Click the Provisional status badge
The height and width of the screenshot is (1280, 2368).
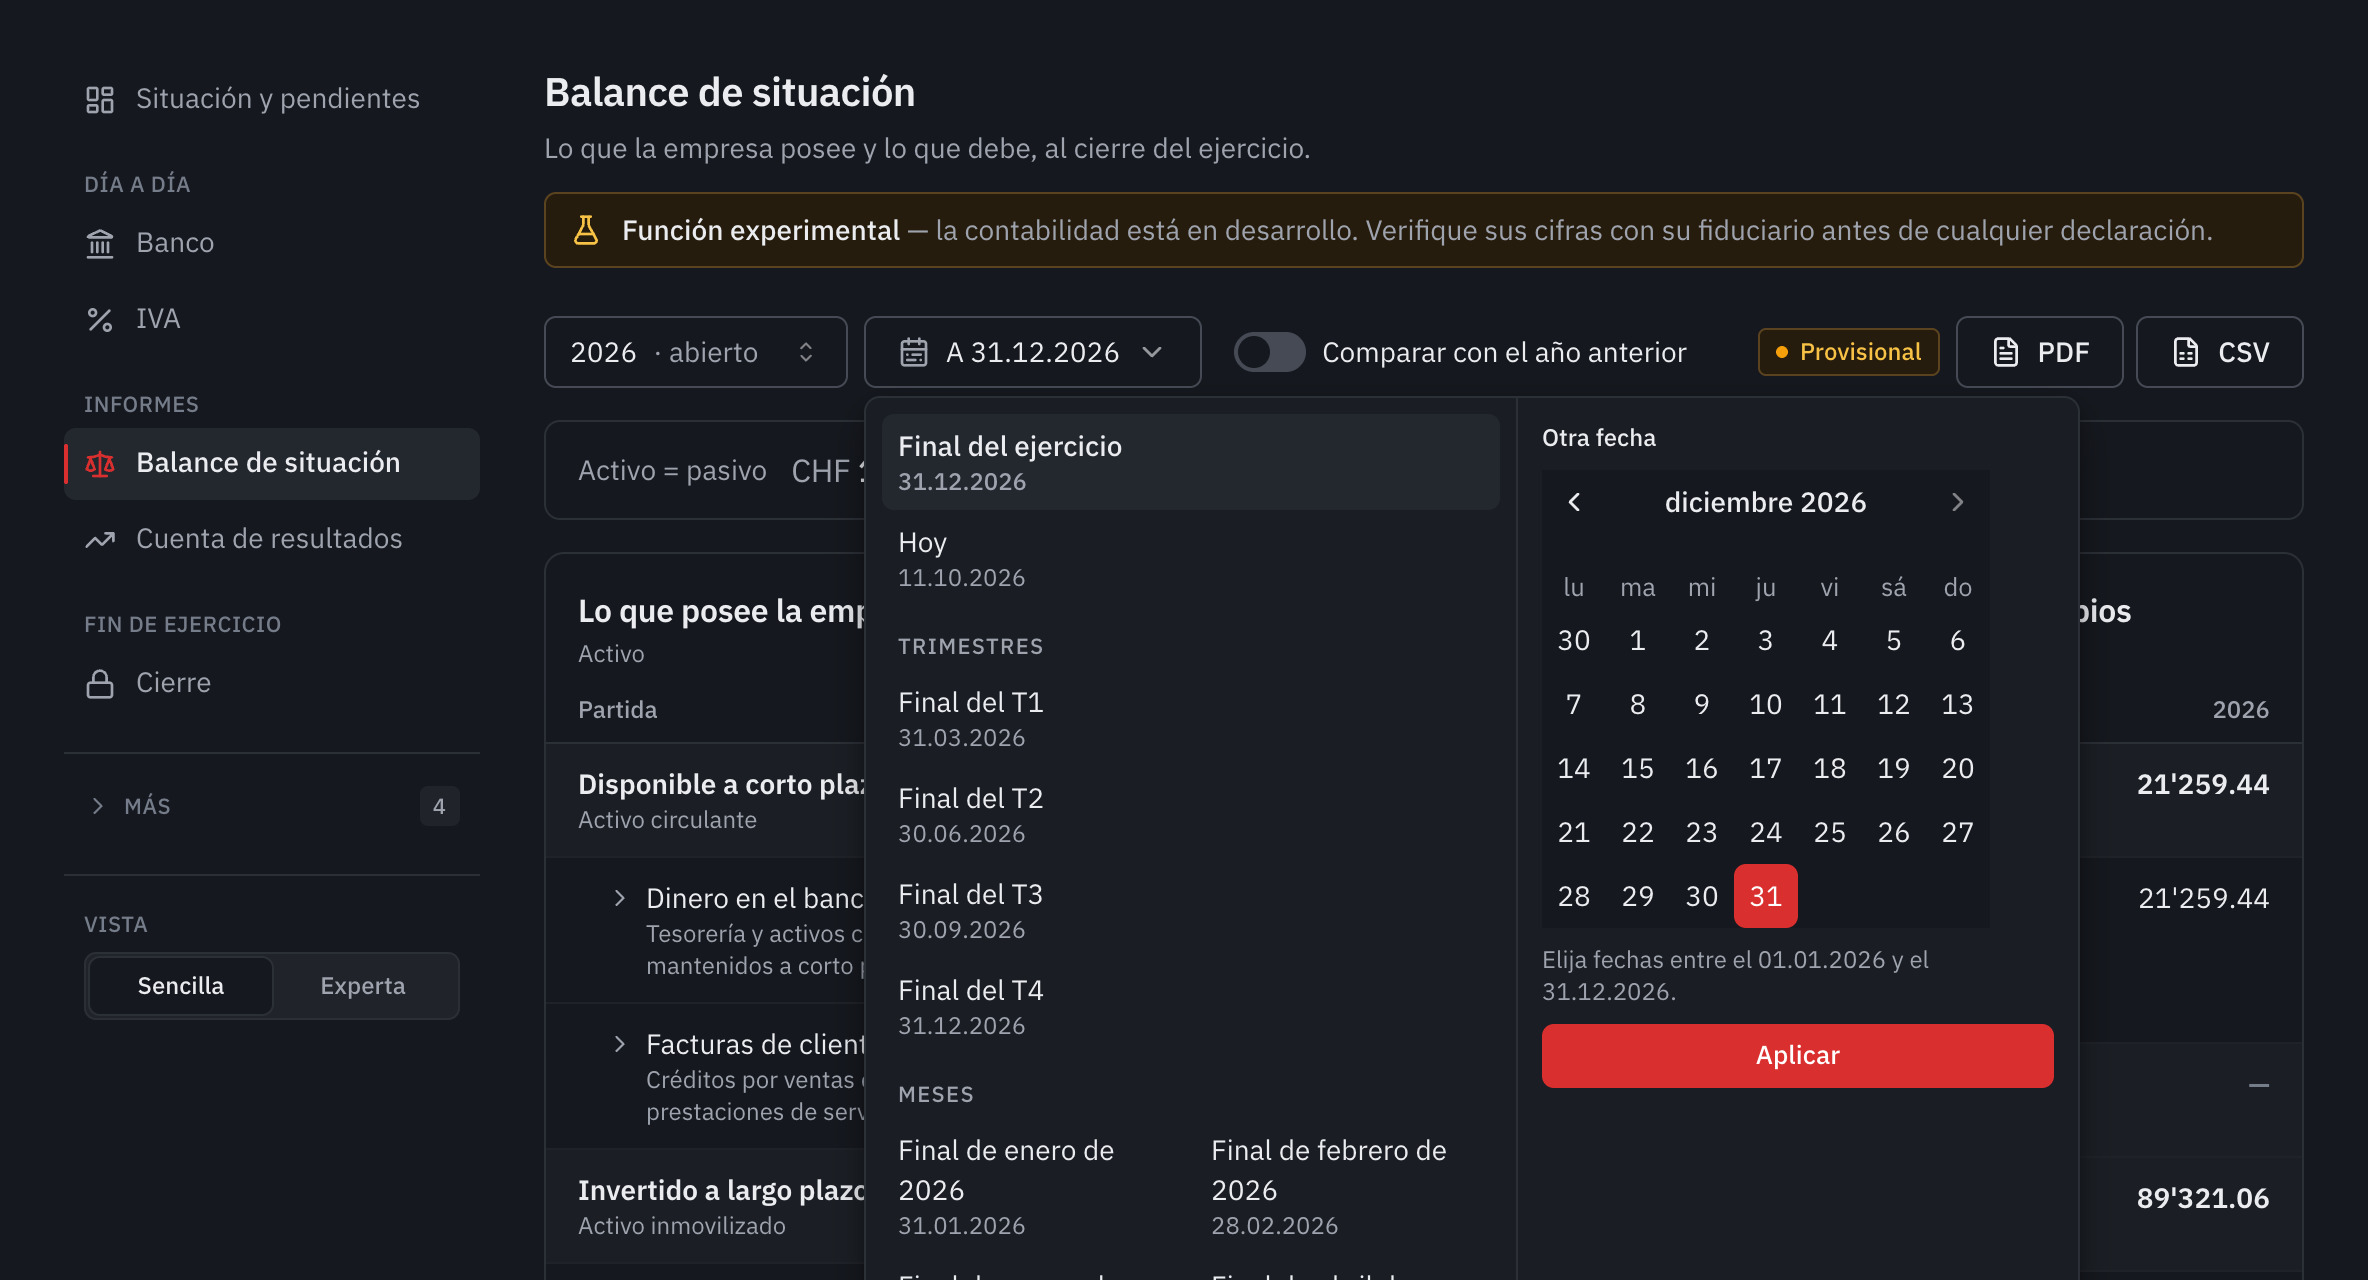tap(1848, 352)
